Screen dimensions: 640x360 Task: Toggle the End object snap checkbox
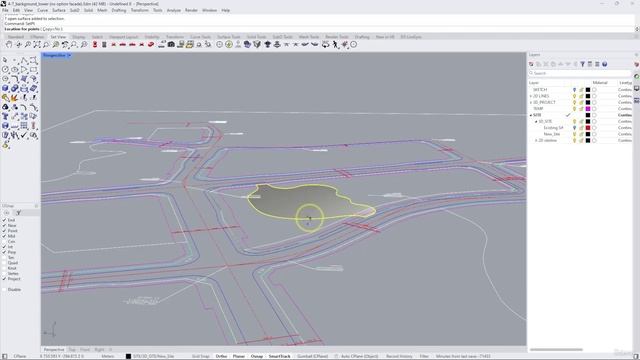tap(4, 220)
